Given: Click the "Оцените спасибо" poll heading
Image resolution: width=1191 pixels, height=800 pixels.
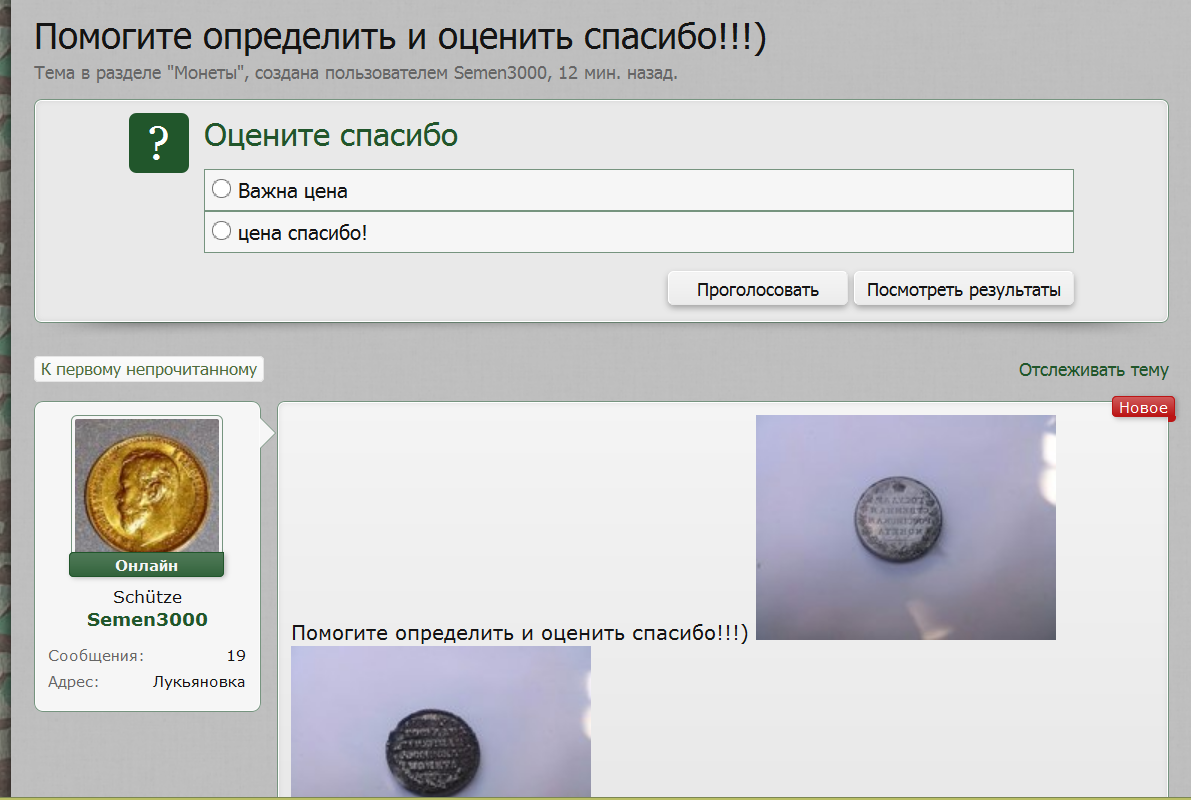Looking at the screenshot, I should pos(331,135).
